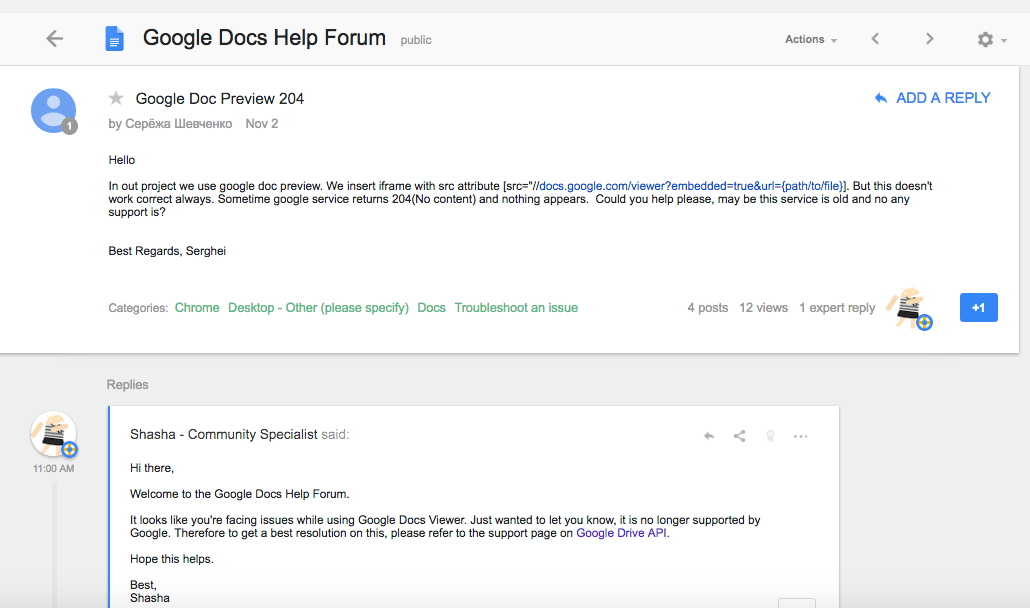This screenshot has width=1030, height=608.
Task: Navigate to the next topic with the chevron
Action: click(929, 38)
